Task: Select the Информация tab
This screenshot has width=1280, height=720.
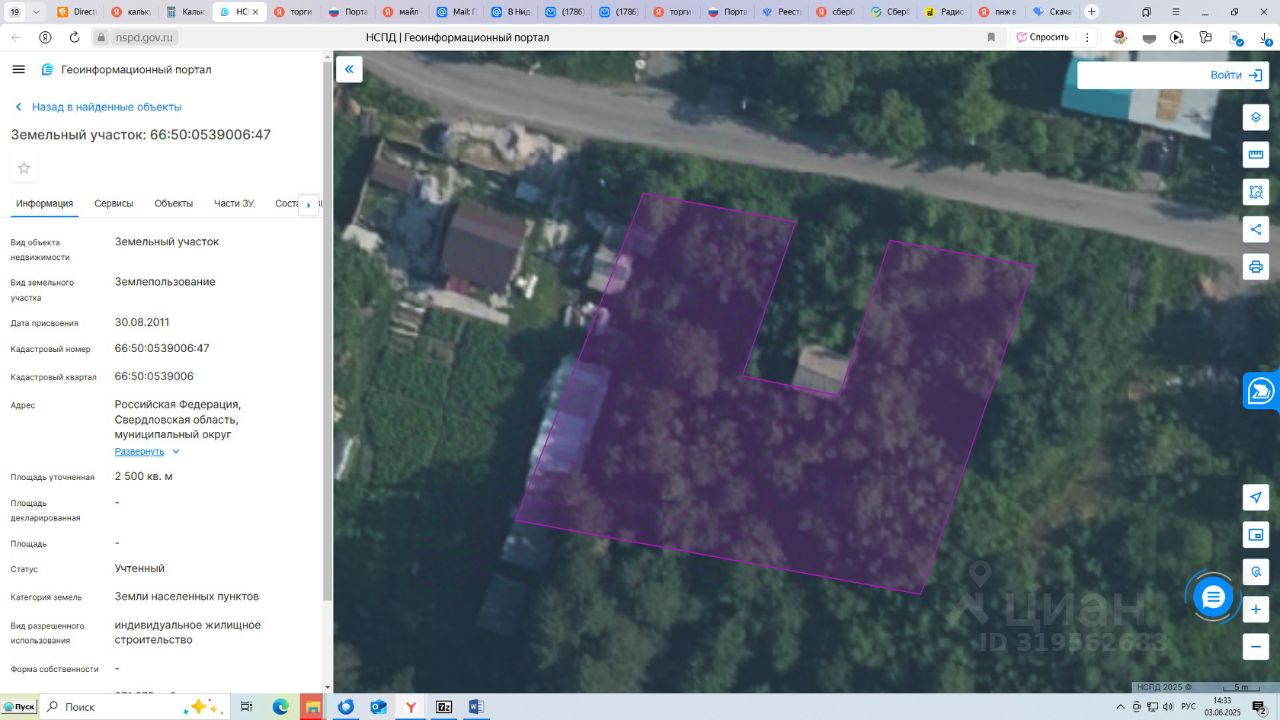Action: pyautogui.click(x=44, y=203)
